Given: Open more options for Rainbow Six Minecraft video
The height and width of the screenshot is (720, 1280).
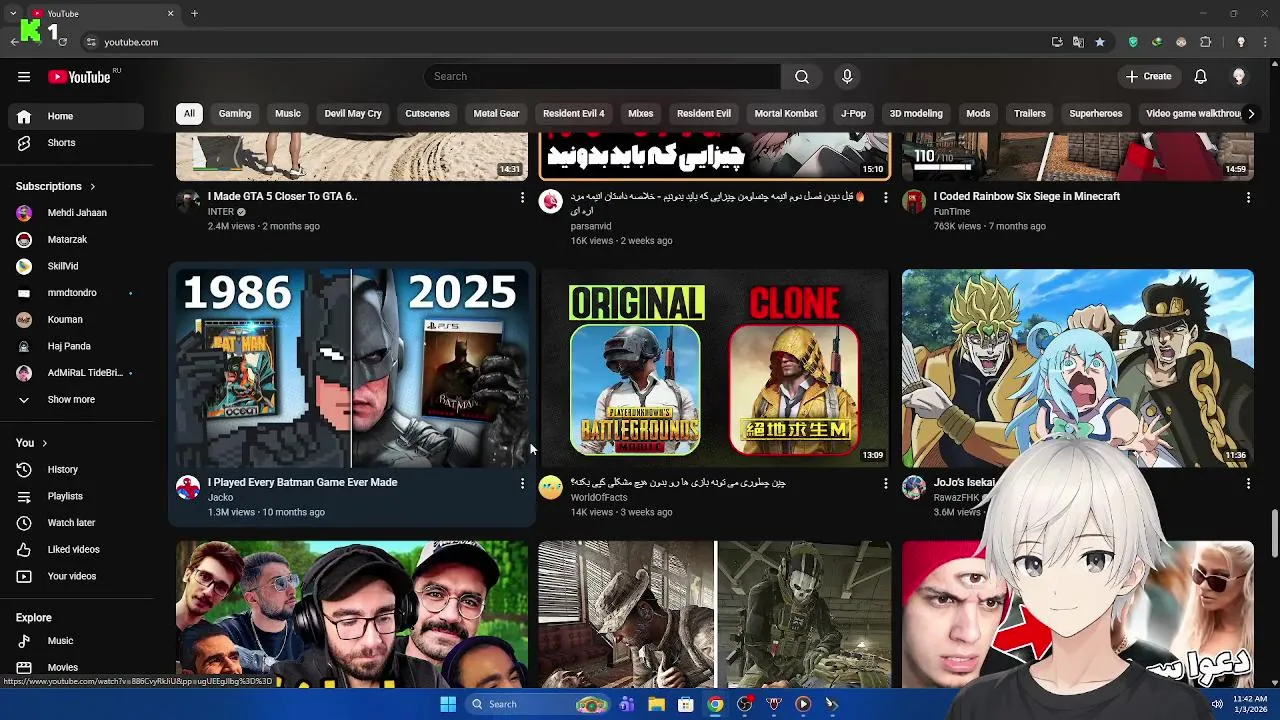Looking at the screenshot, I should tap(1248, 198).
